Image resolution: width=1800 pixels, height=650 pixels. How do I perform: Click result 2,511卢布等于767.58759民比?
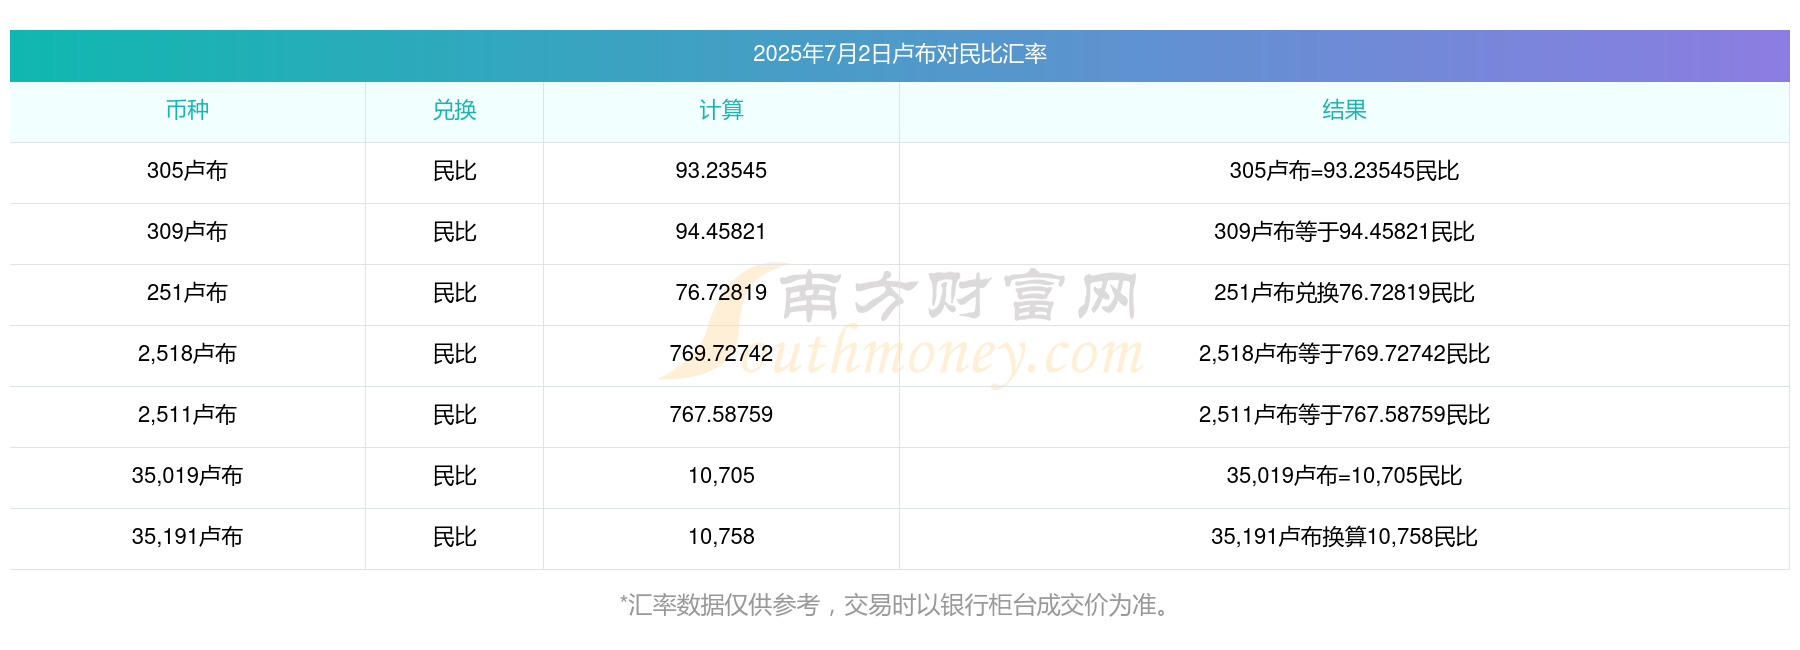pyautogui.click(x=1344, y=415)
